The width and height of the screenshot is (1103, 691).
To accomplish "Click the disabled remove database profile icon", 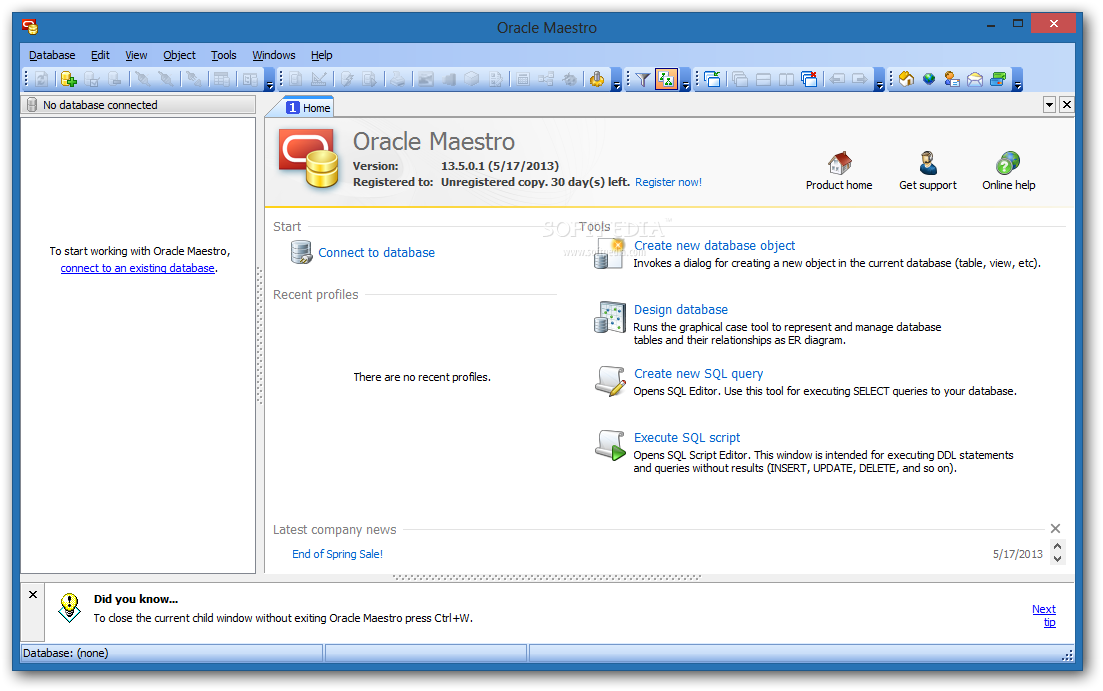I will [x=115, y=80].
